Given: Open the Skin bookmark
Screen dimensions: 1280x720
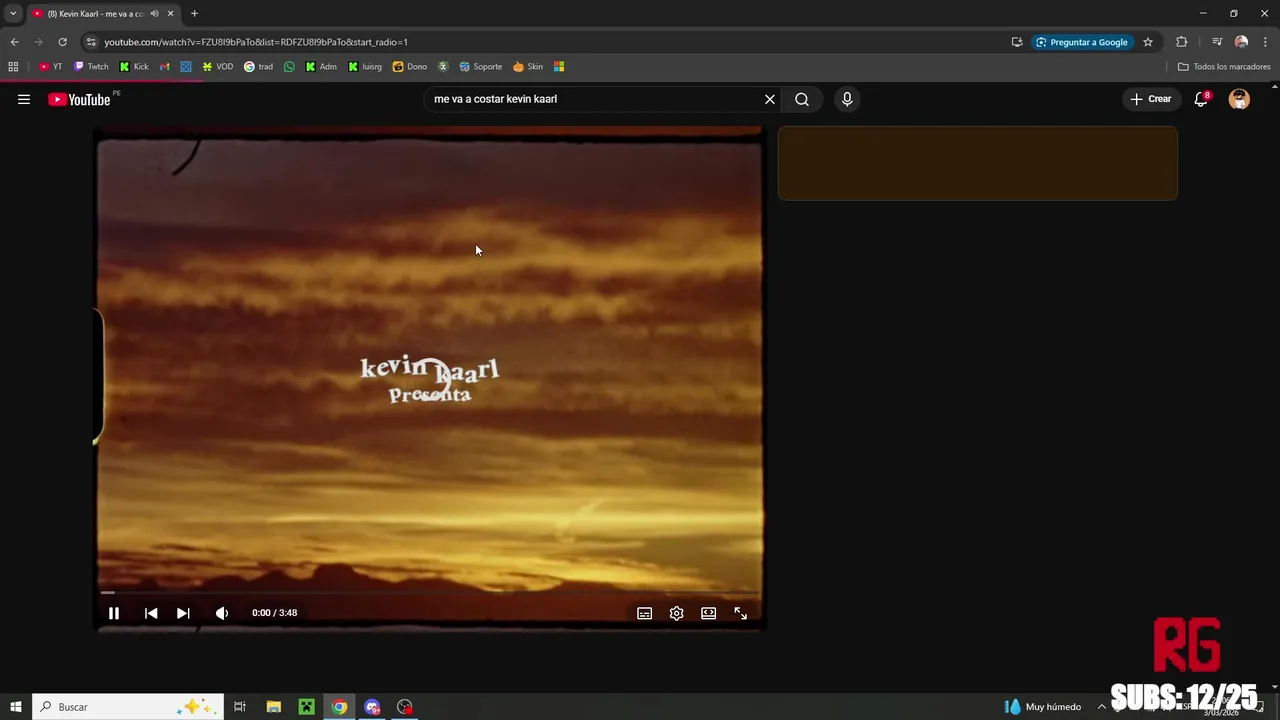Looking at the screenshot, I should point(528,67).
